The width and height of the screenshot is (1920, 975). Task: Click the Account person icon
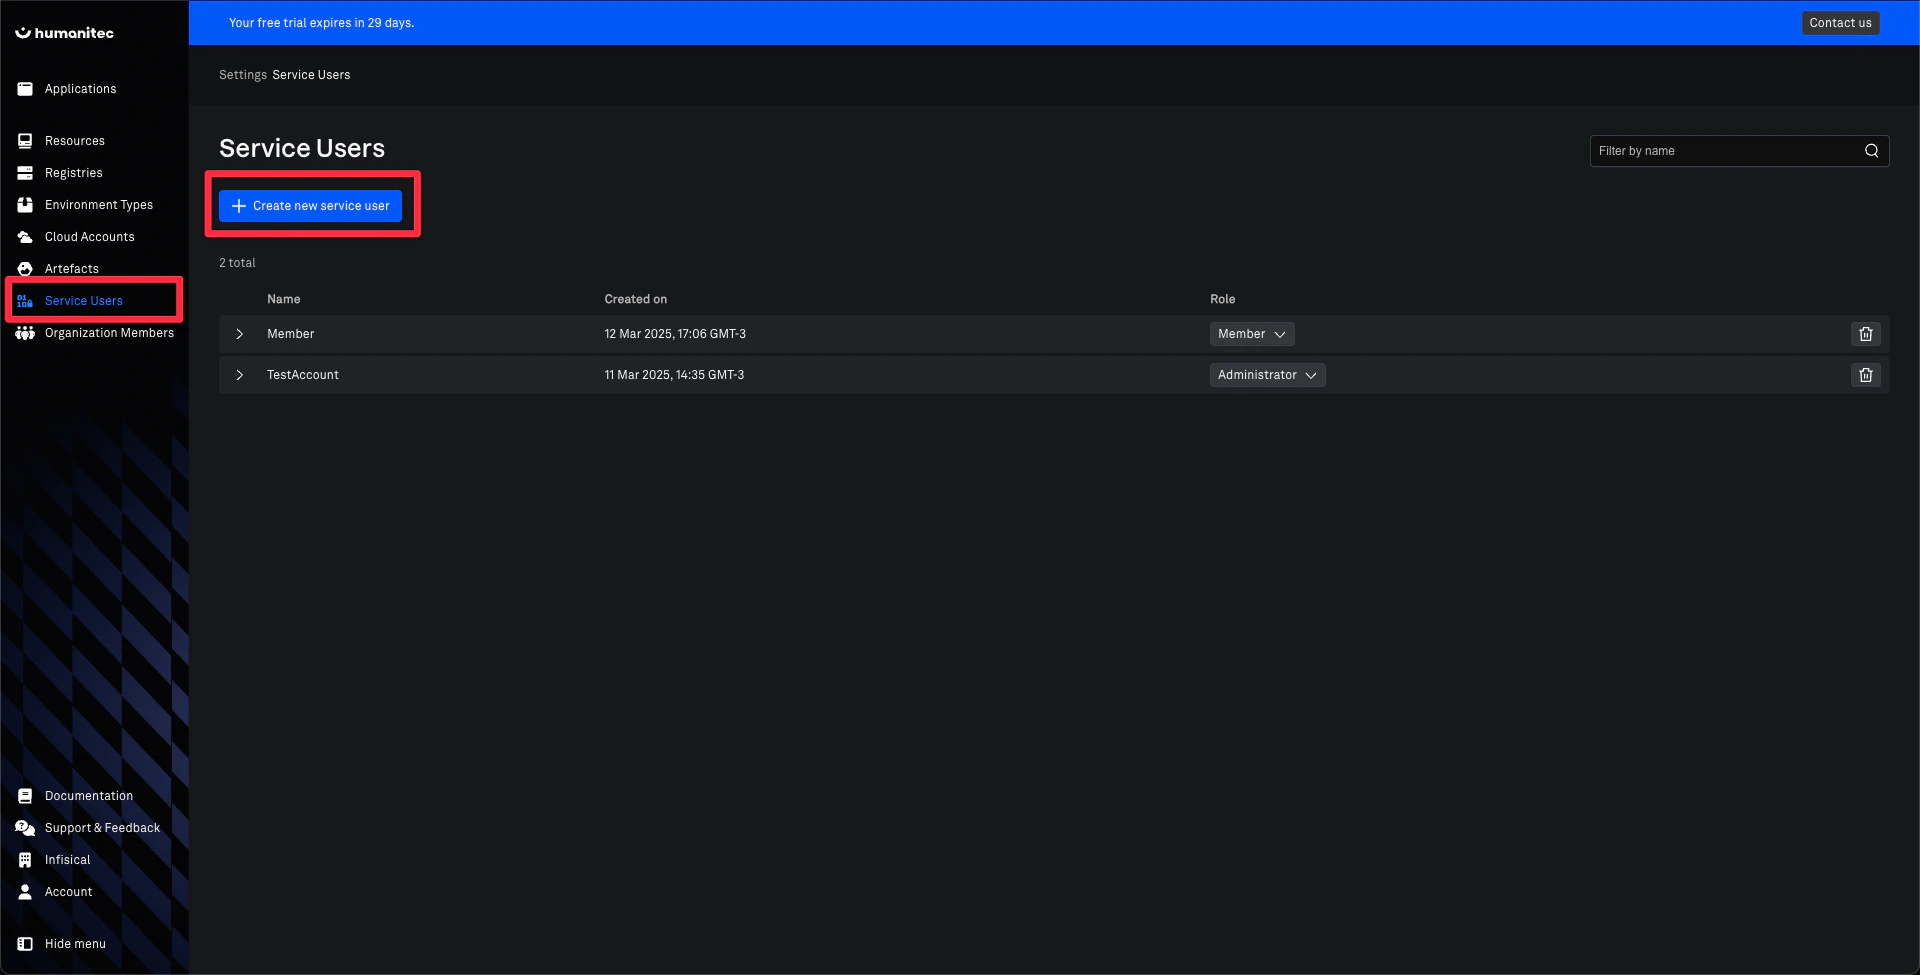coord(25,892)
